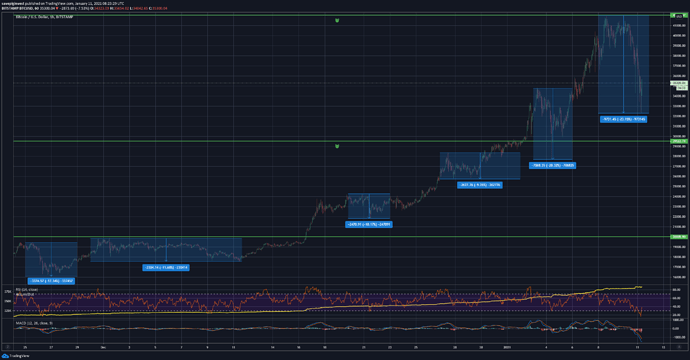
Task: Click the -9701 measurement label of rightmost range
Action: point(624,119)
